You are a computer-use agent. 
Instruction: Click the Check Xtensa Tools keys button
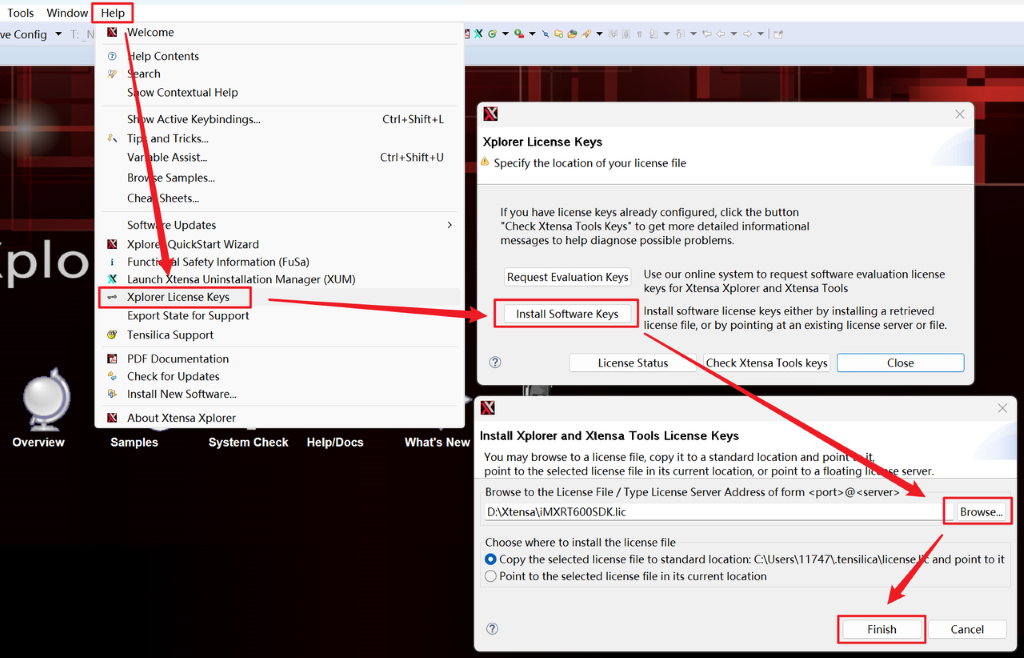pyautogui.click(x=766, y=363)
